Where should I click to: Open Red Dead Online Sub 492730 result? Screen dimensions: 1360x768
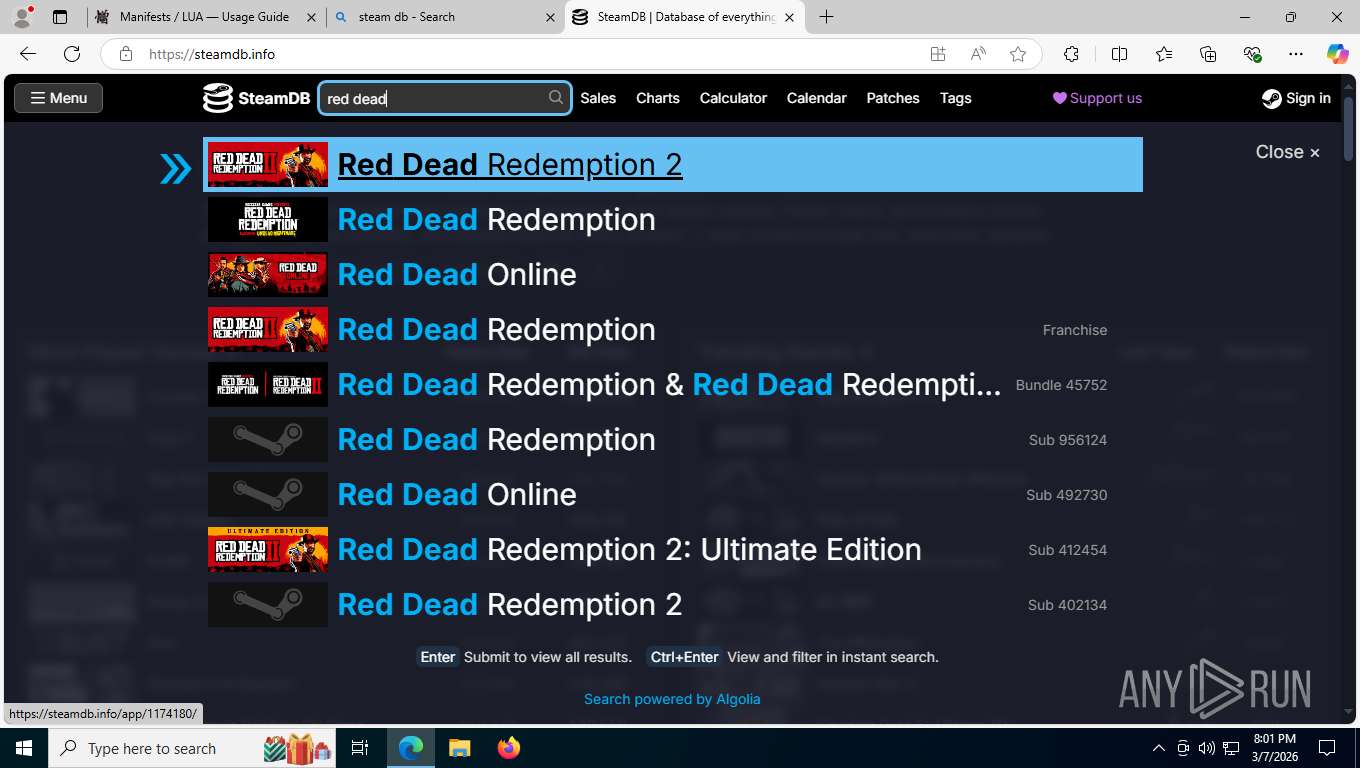tap(672, 495)
